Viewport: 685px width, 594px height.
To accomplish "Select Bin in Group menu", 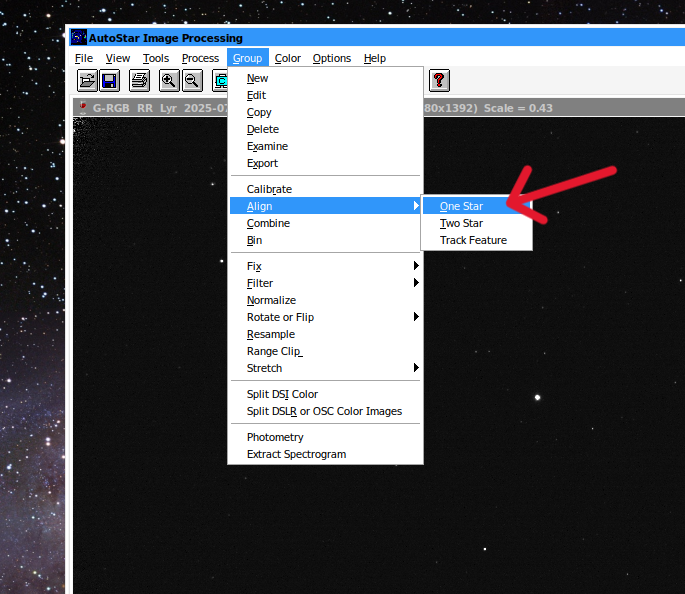I will (325, 240).
